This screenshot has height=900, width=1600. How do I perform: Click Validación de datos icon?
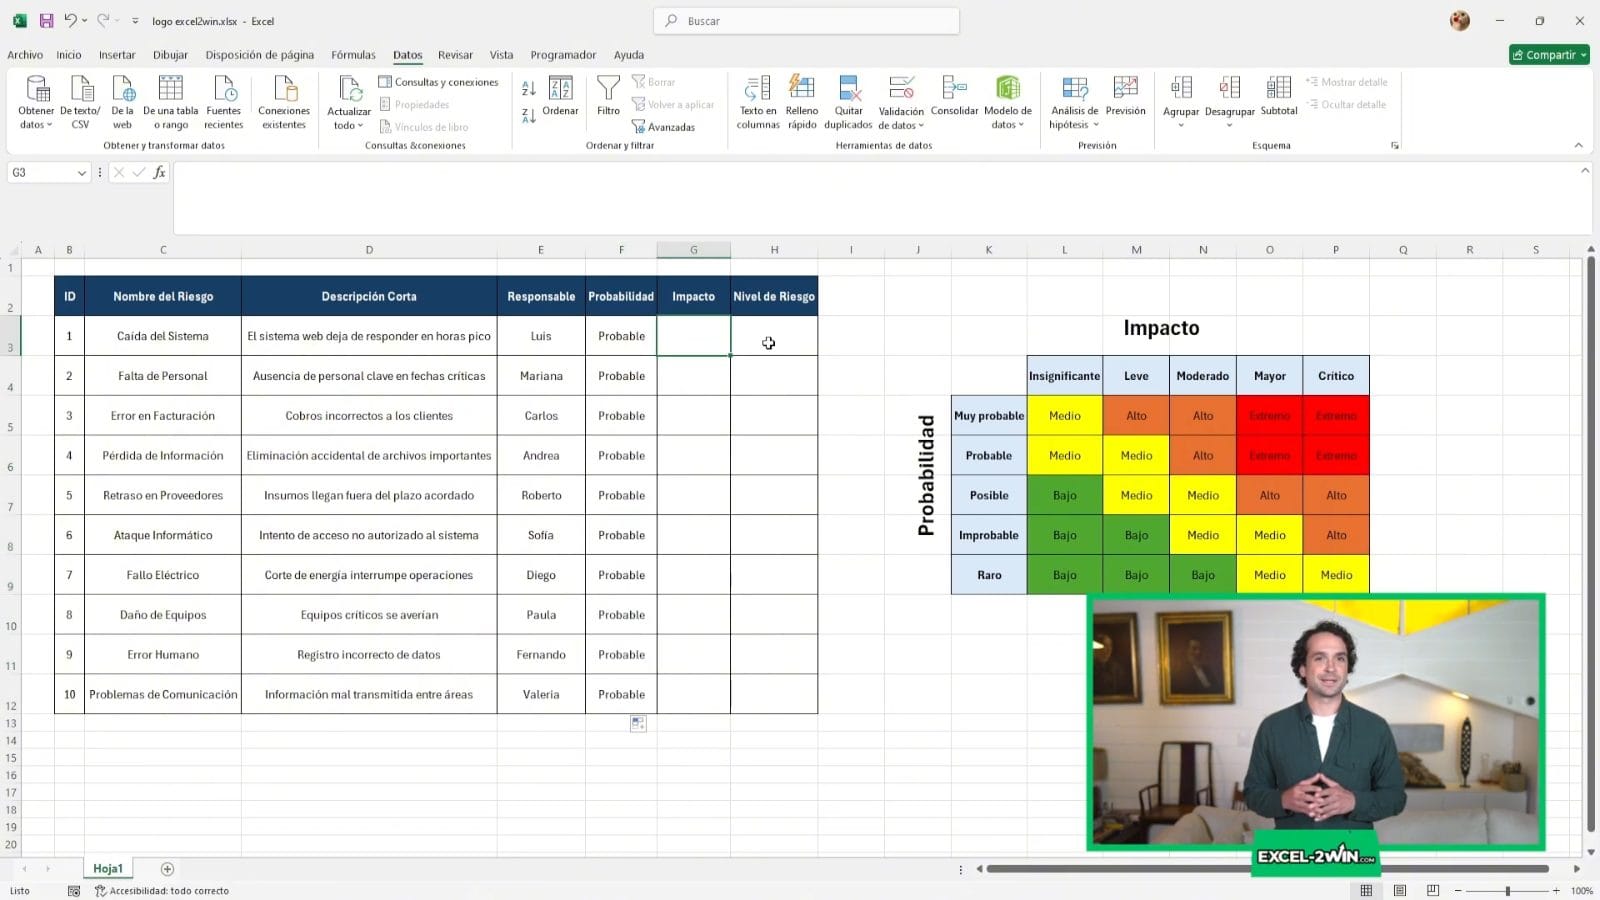tap(901, 89)
